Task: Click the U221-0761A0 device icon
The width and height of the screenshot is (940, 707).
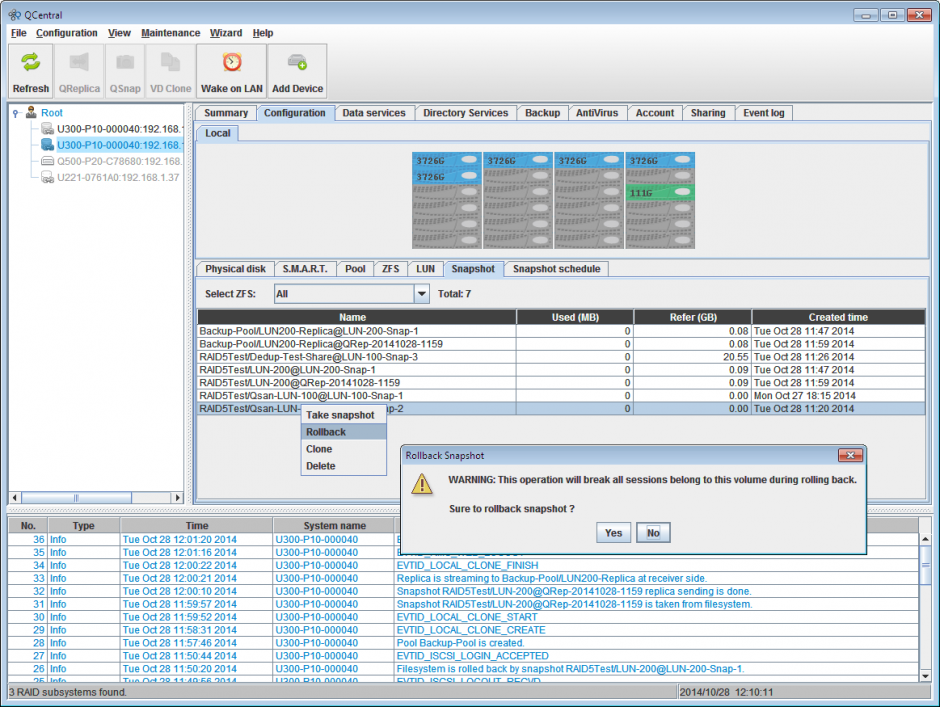Action: point(47,177)
